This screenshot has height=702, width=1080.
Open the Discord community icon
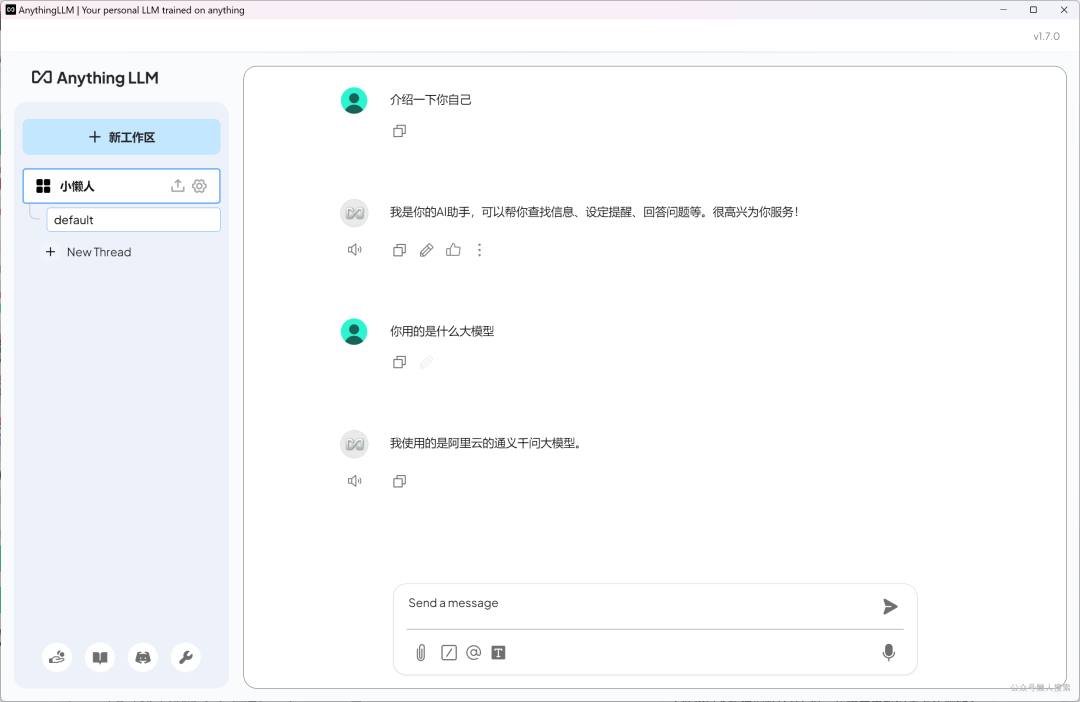[143, 657]
